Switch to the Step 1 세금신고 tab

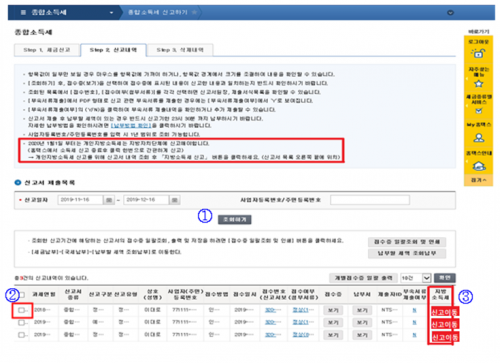(x=47, y=50)
